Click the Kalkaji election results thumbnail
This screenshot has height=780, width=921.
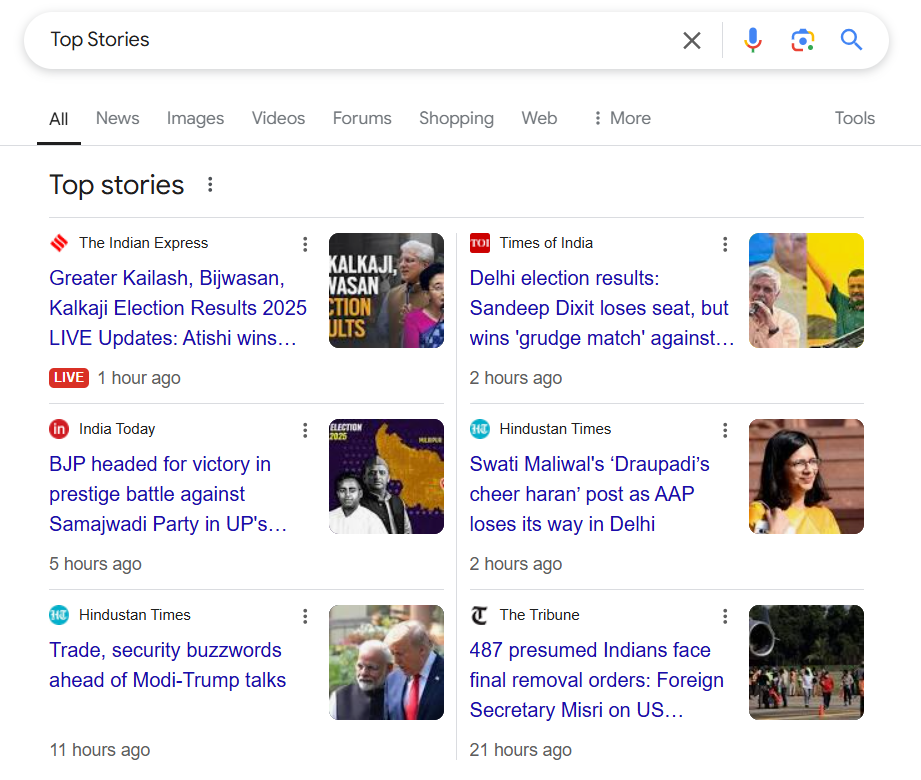pyautogui.click(x=386, y=291)
